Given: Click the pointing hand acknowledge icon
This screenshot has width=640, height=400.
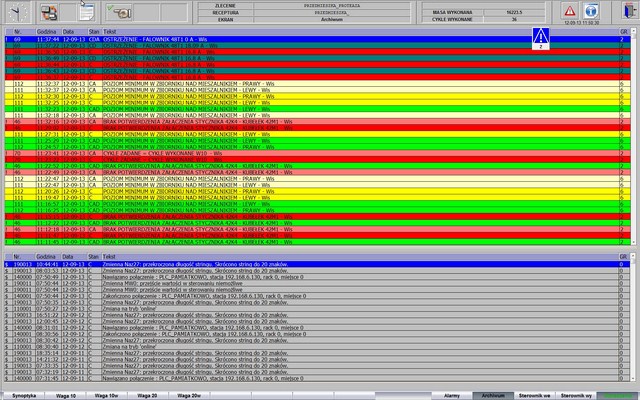Looking at the screenshot, I should tap(119, 12).
